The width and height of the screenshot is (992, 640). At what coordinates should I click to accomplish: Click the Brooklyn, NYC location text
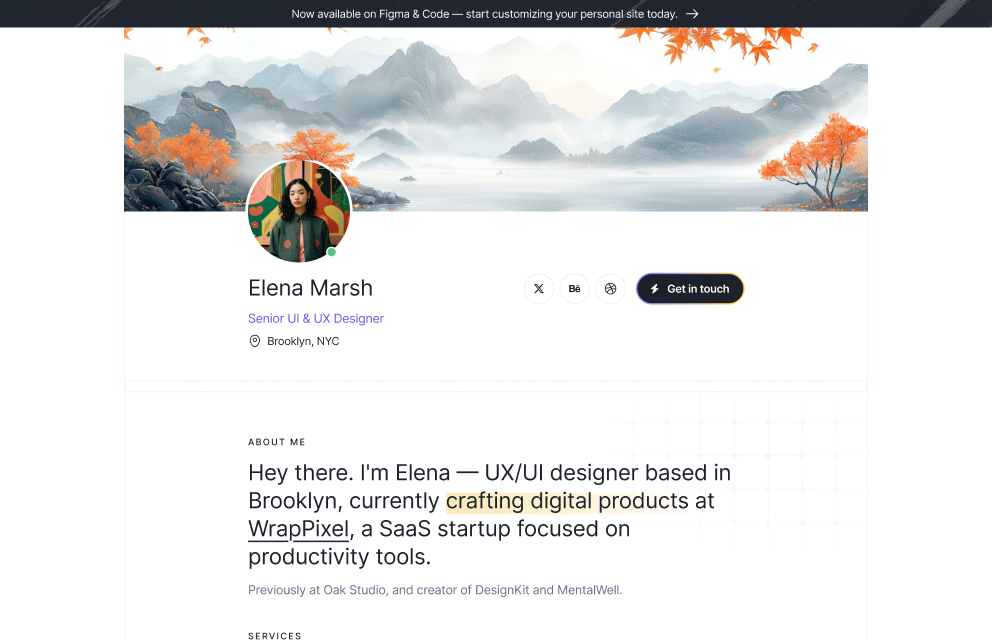click(301, 340)
